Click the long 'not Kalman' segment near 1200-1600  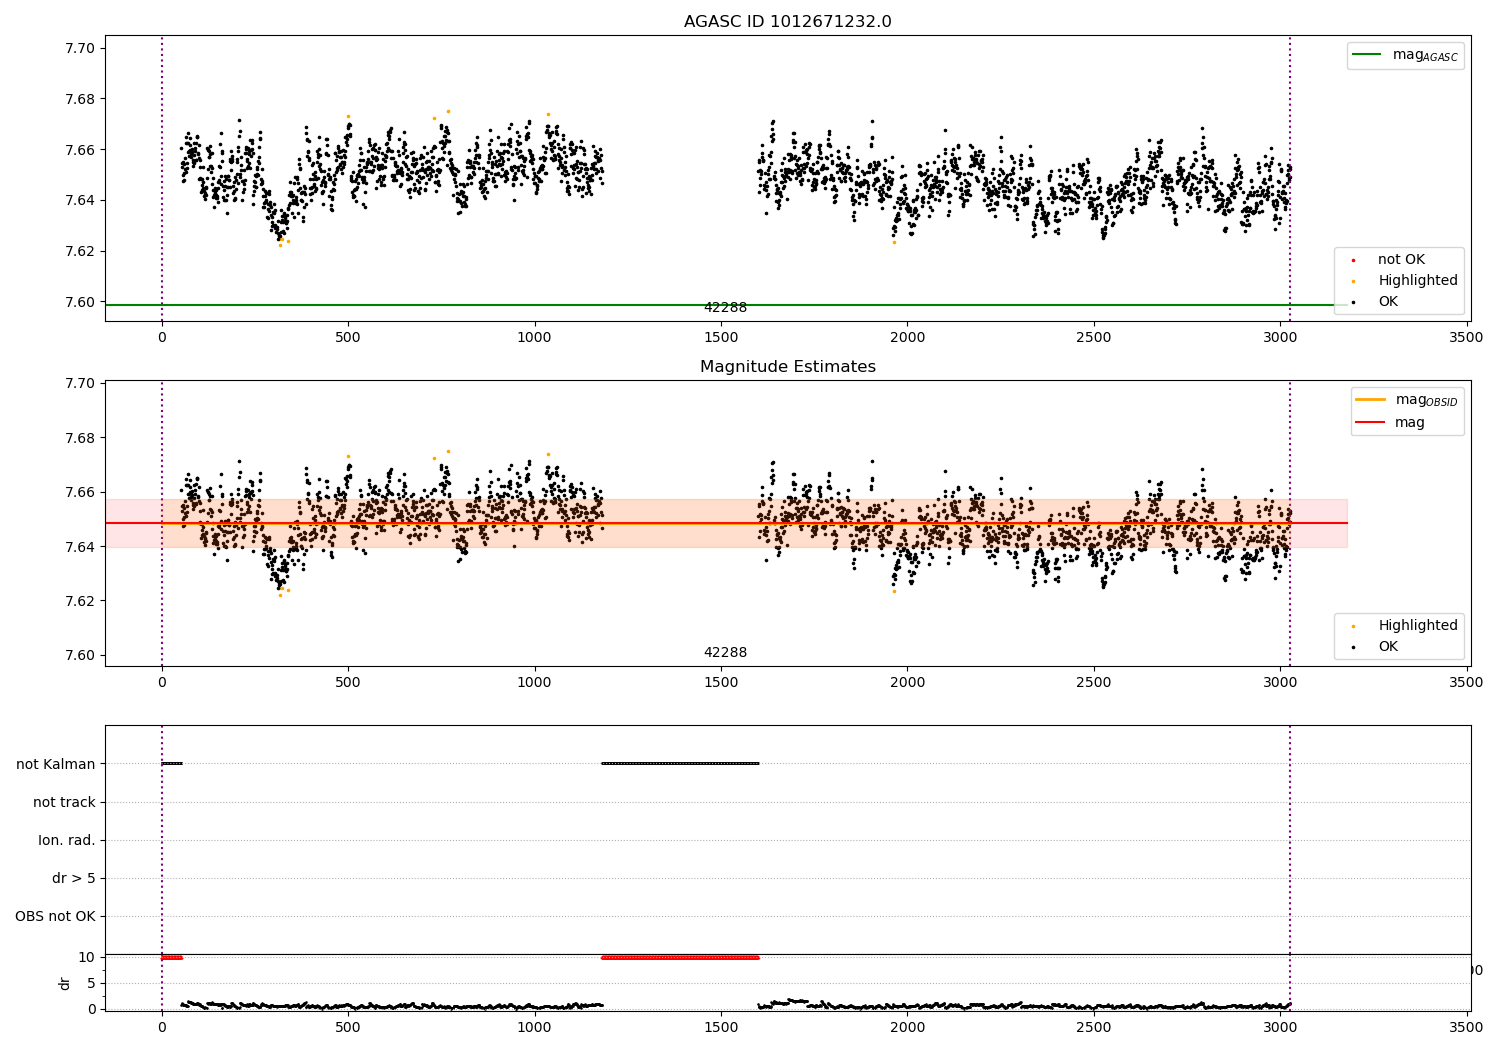[x=680, y=764]
